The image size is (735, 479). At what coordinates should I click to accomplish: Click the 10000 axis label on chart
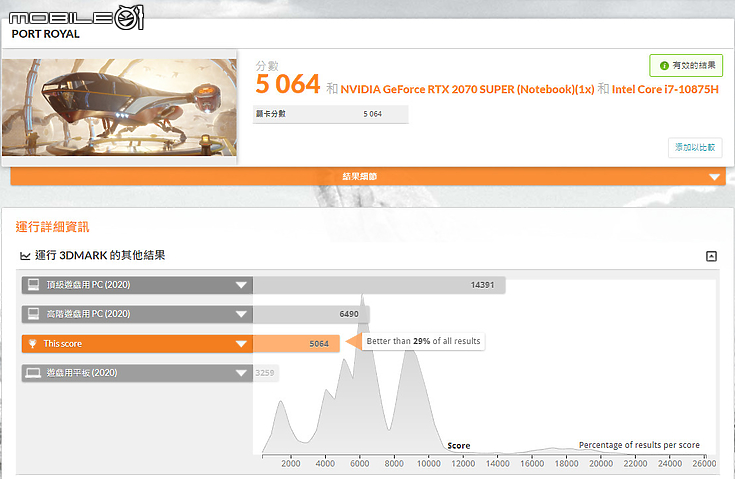tap(428, 464)
